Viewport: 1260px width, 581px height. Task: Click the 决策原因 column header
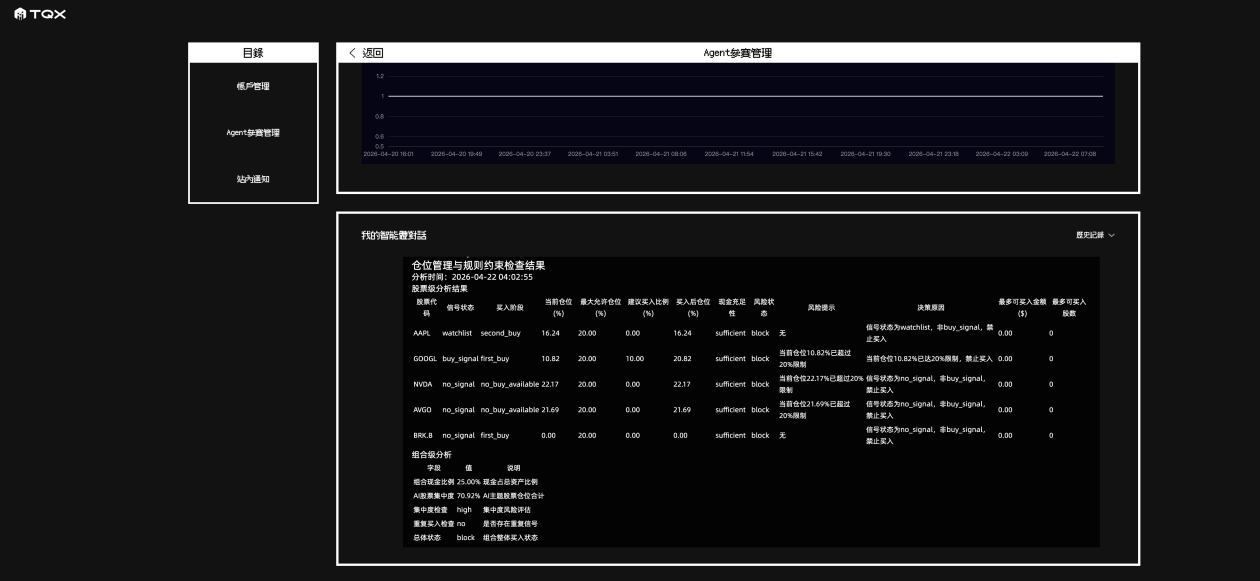tap(930, 307)
